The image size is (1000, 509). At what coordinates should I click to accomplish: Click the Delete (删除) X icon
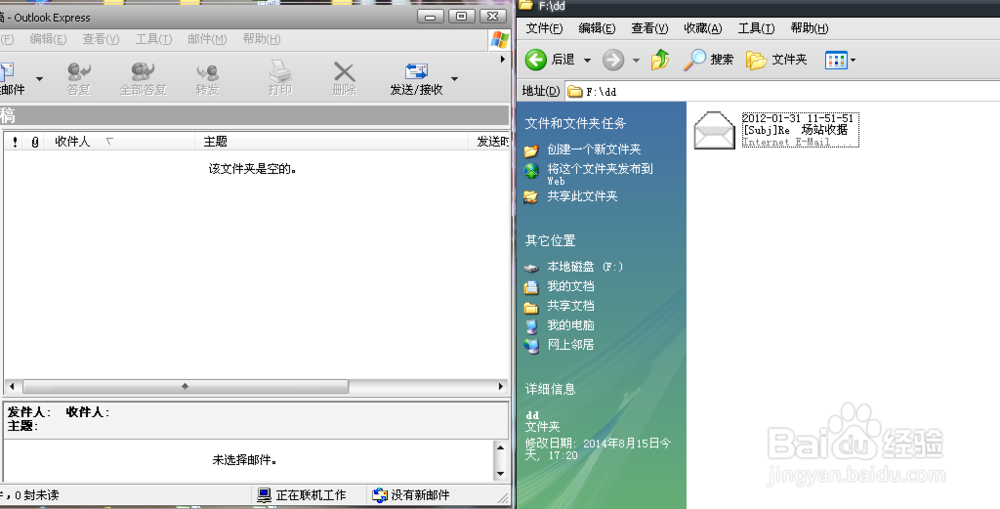coord(344,71)
